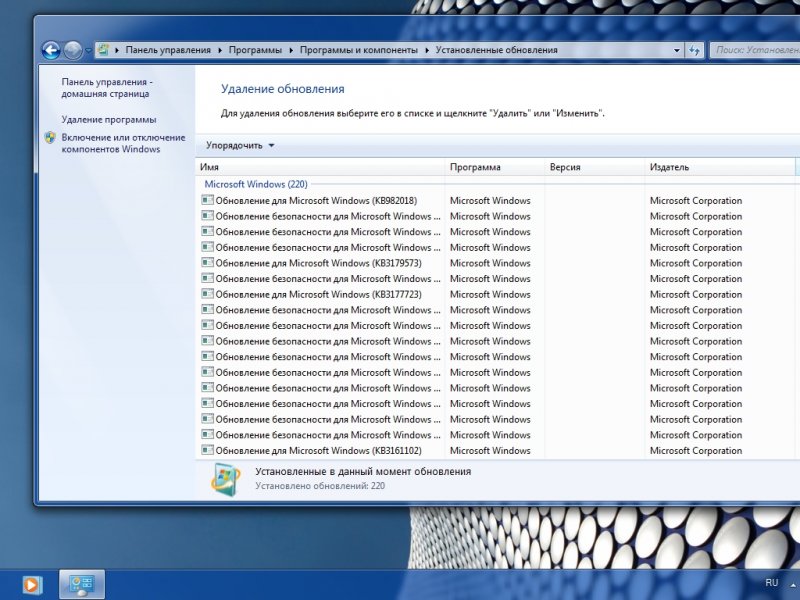Click the search field 'Поиск: Установлен...'

point(755,50)
